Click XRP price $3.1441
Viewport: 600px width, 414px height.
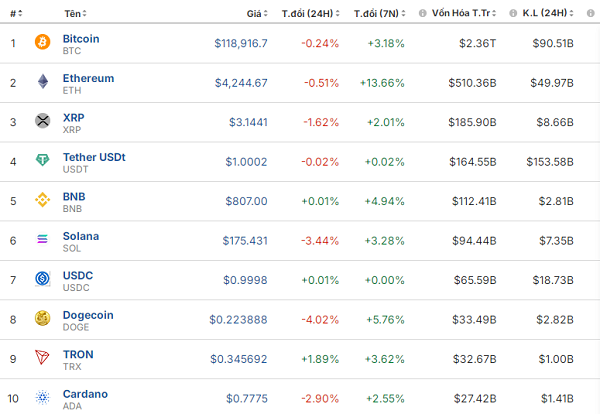point(248,122)
